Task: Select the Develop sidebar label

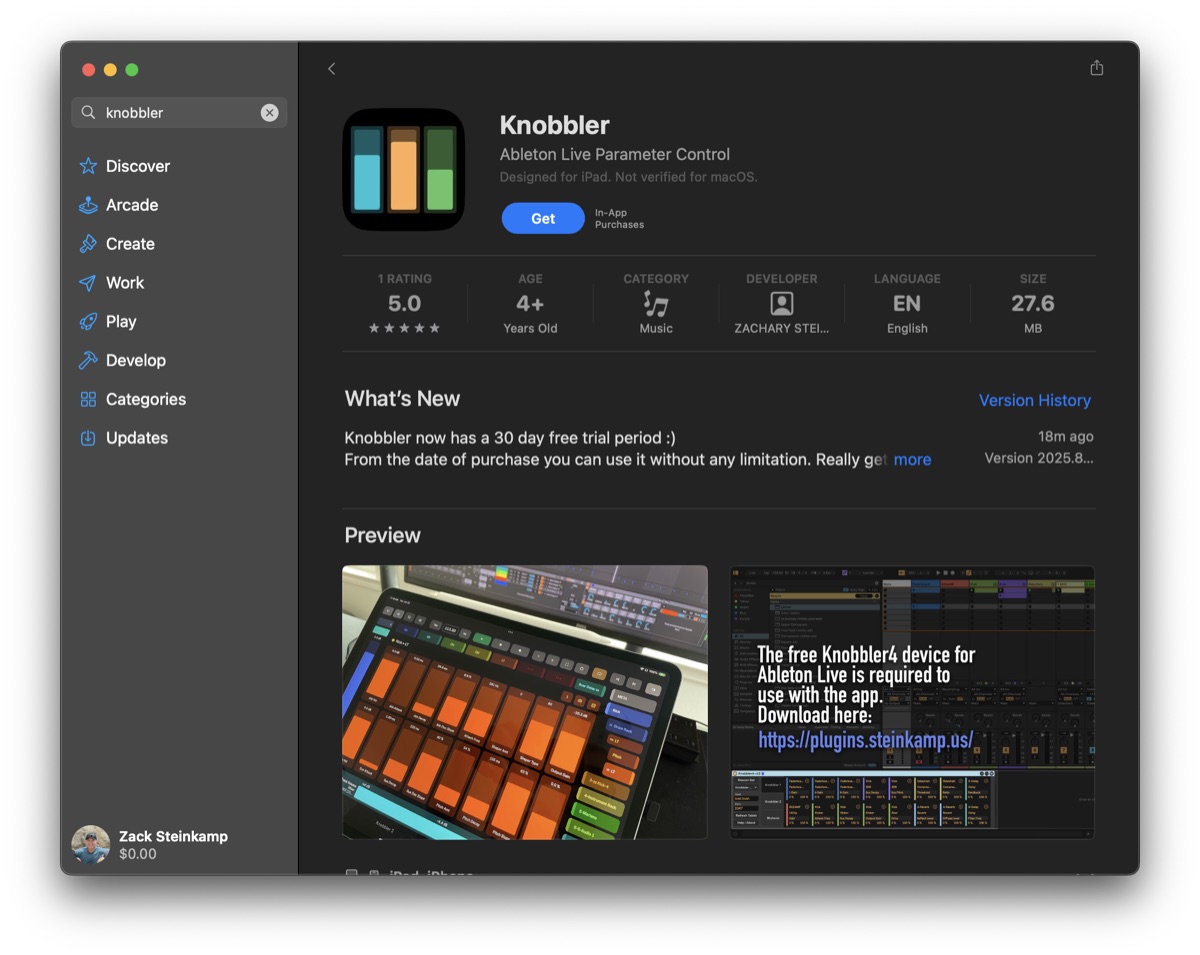Action: point(136,360)
